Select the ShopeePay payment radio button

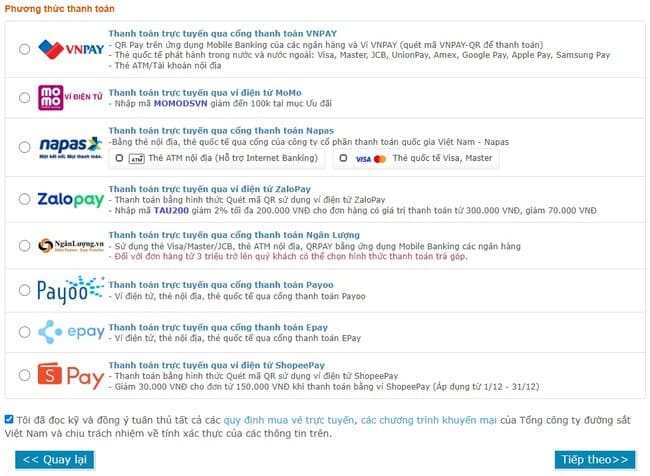pos(24,375)
